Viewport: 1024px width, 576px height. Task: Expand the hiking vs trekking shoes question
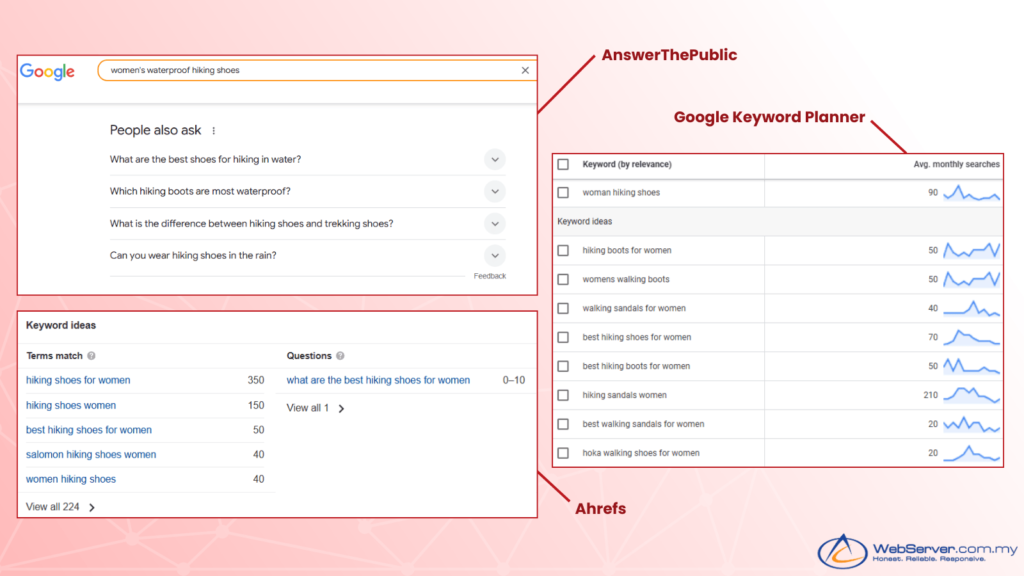coord(494,223)
